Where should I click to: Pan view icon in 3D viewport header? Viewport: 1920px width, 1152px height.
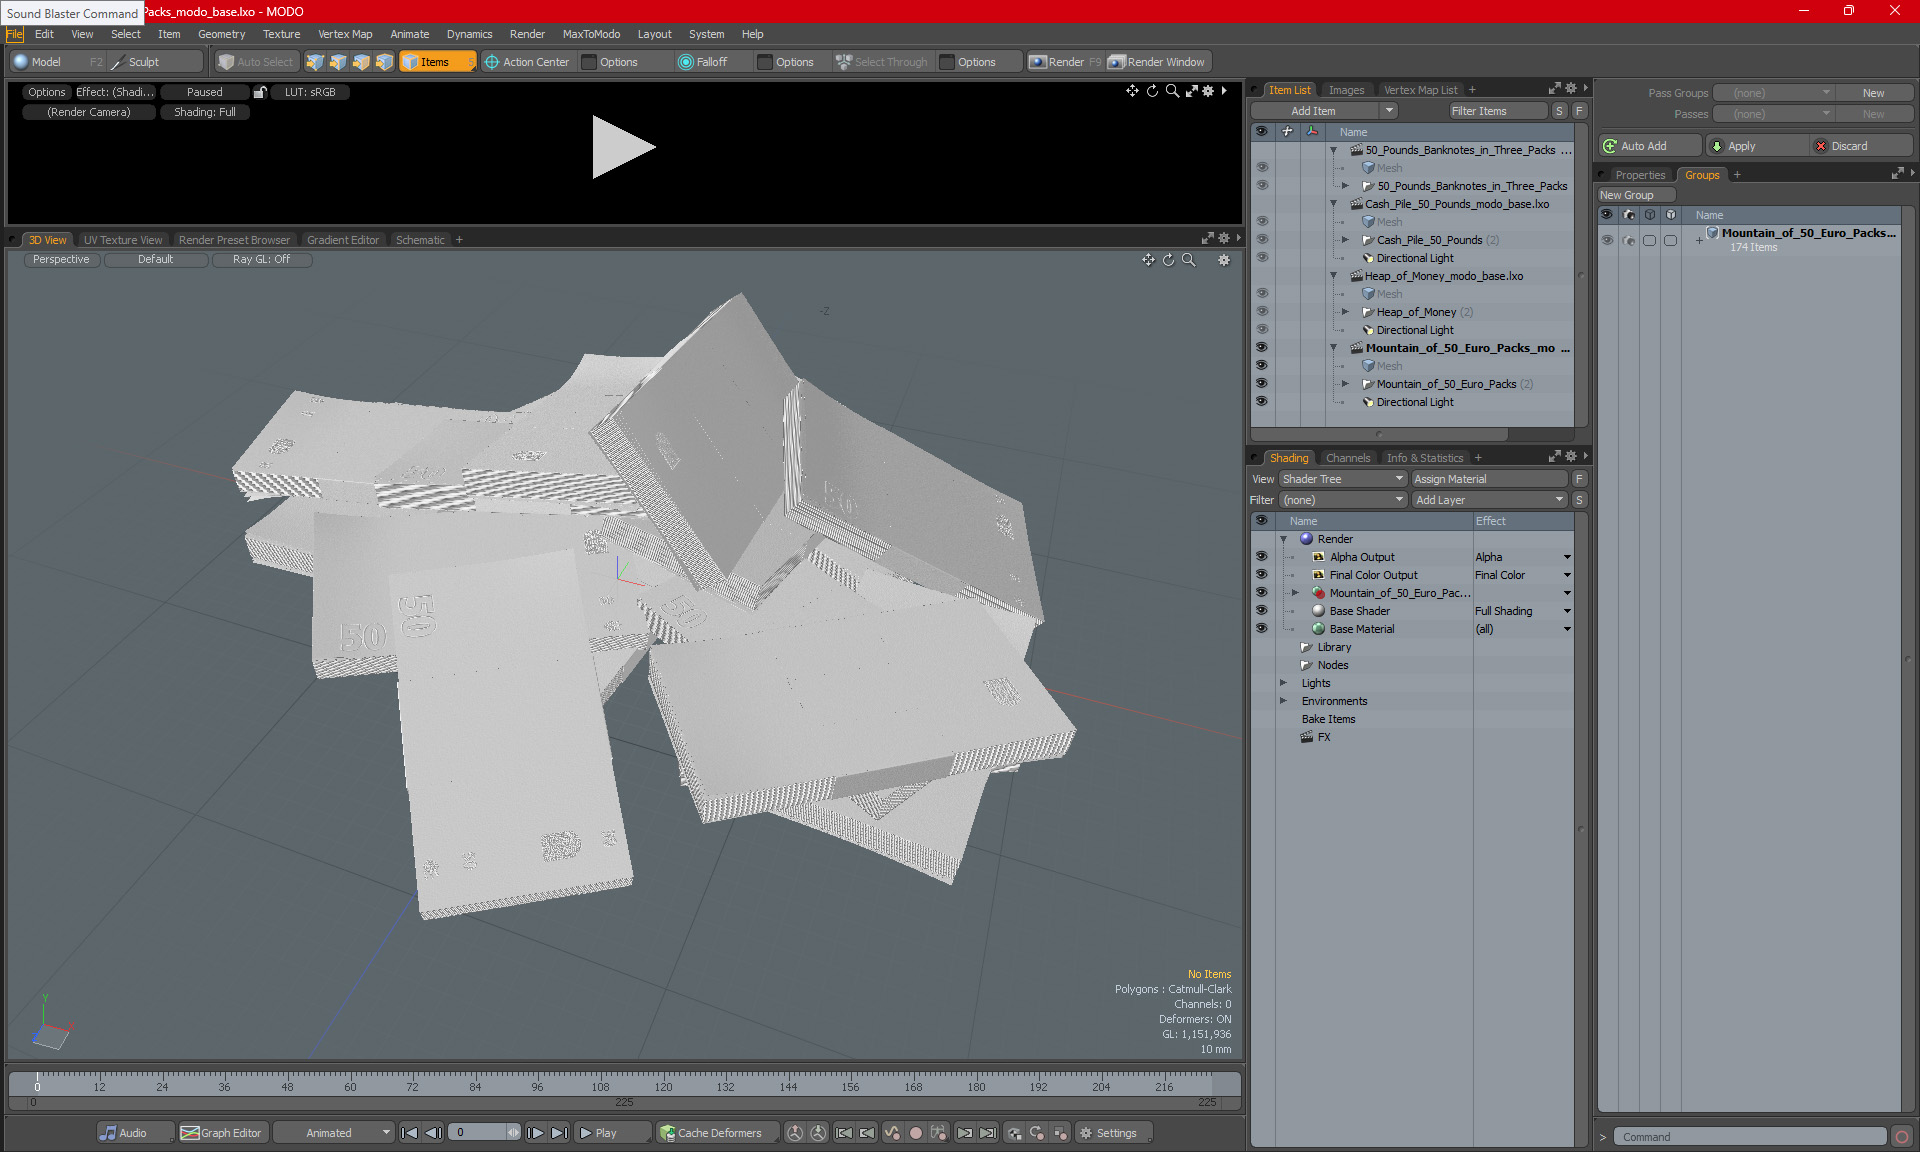click(1148, 260)
